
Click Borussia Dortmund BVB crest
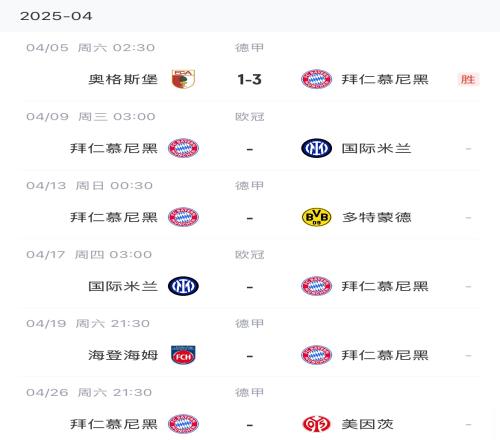316,217
